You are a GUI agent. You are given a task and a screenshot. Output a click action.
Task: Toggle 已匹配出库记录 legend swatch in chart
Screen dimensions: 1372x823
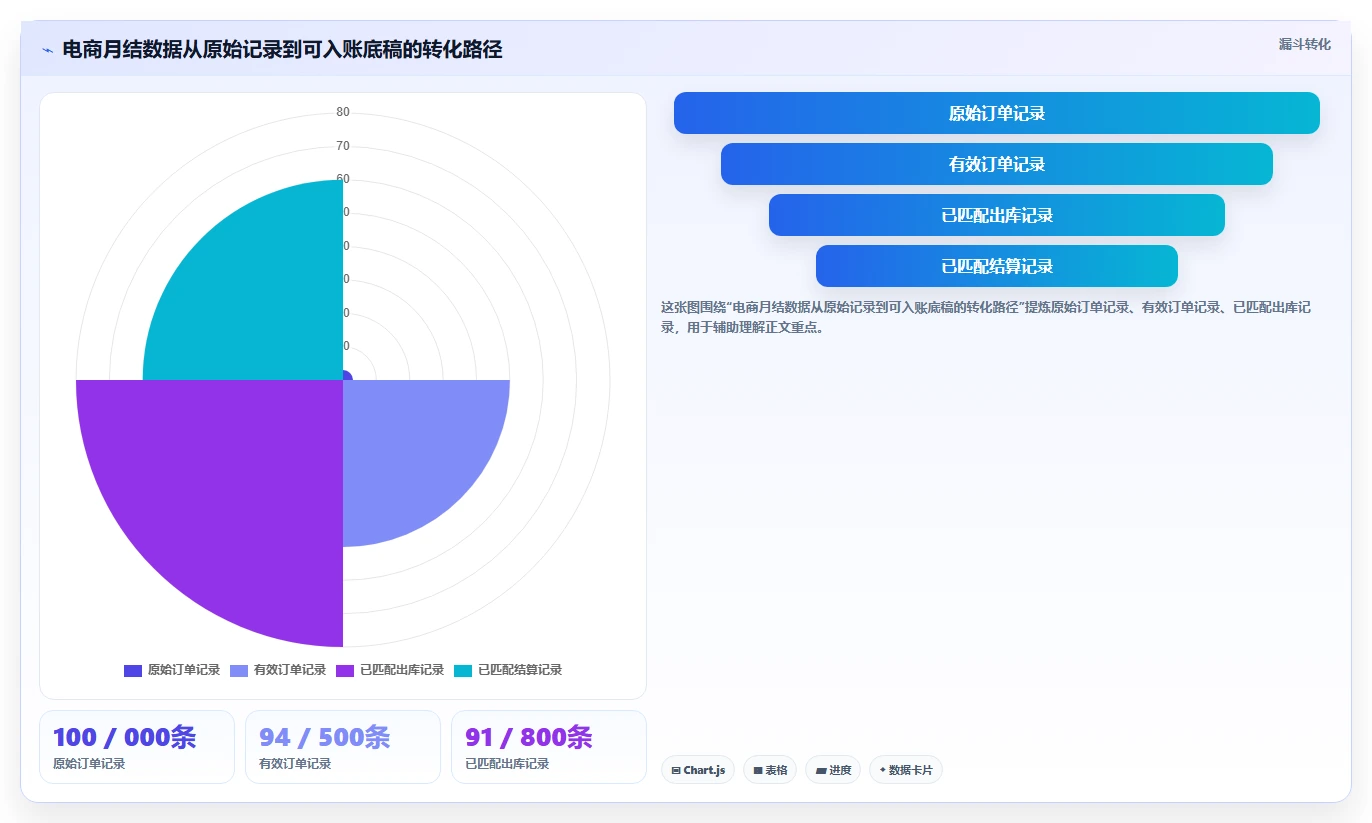[345, 670]
